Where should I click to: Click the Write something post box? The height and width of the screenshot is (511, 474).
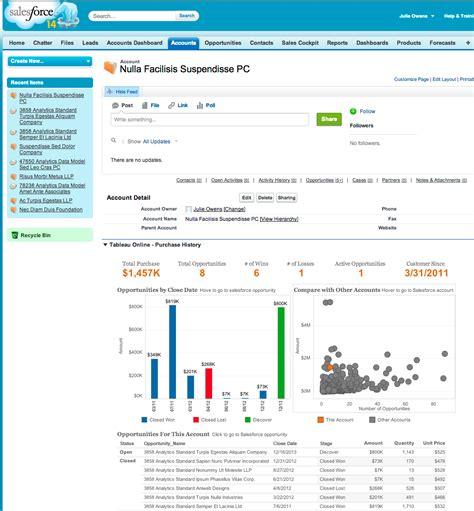pos(210,120)
